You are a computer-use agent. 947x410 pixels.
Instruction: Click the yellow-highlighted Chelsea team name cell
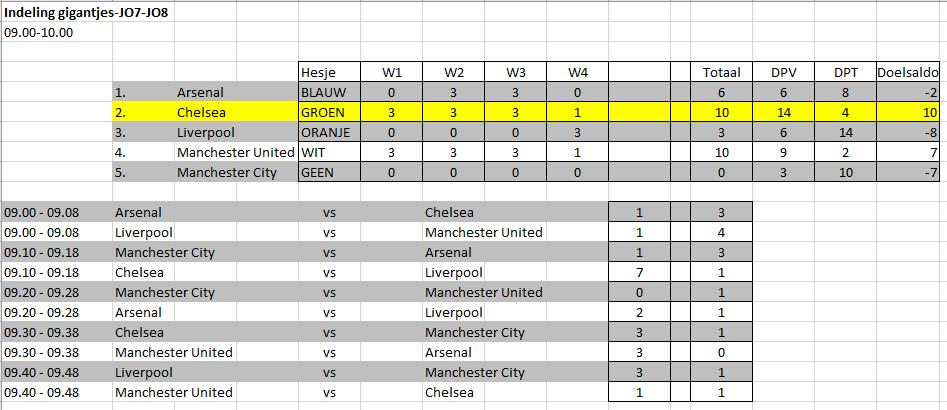point(206,112)
